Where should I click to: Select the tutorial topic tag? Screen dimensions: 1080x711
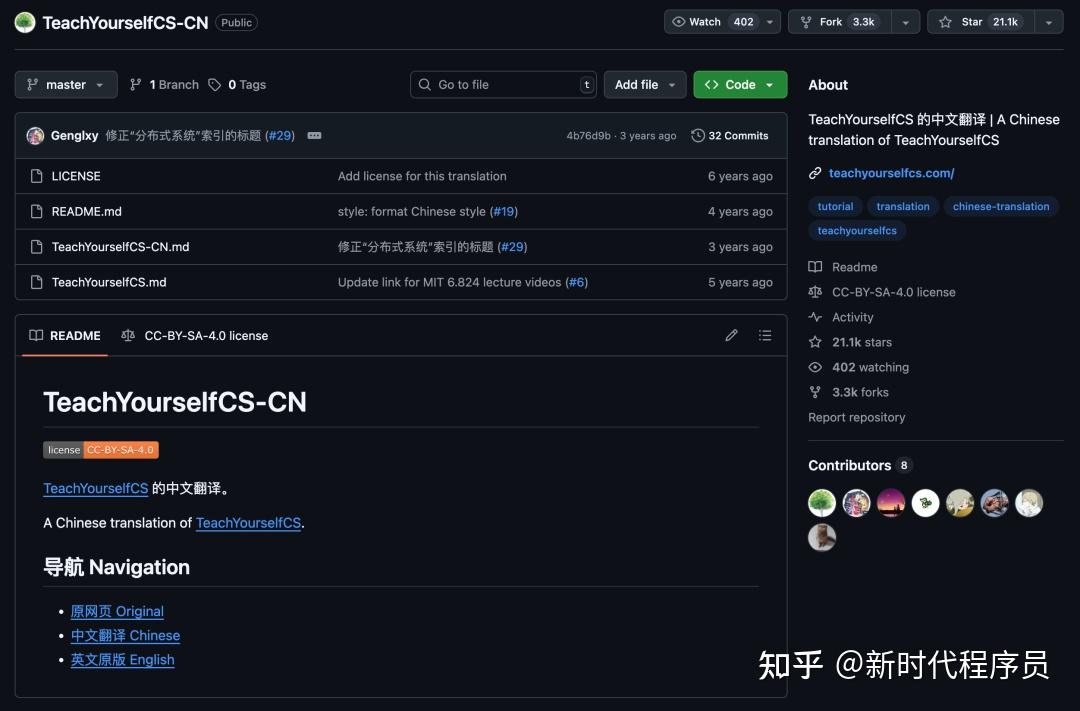coord(835,206)
